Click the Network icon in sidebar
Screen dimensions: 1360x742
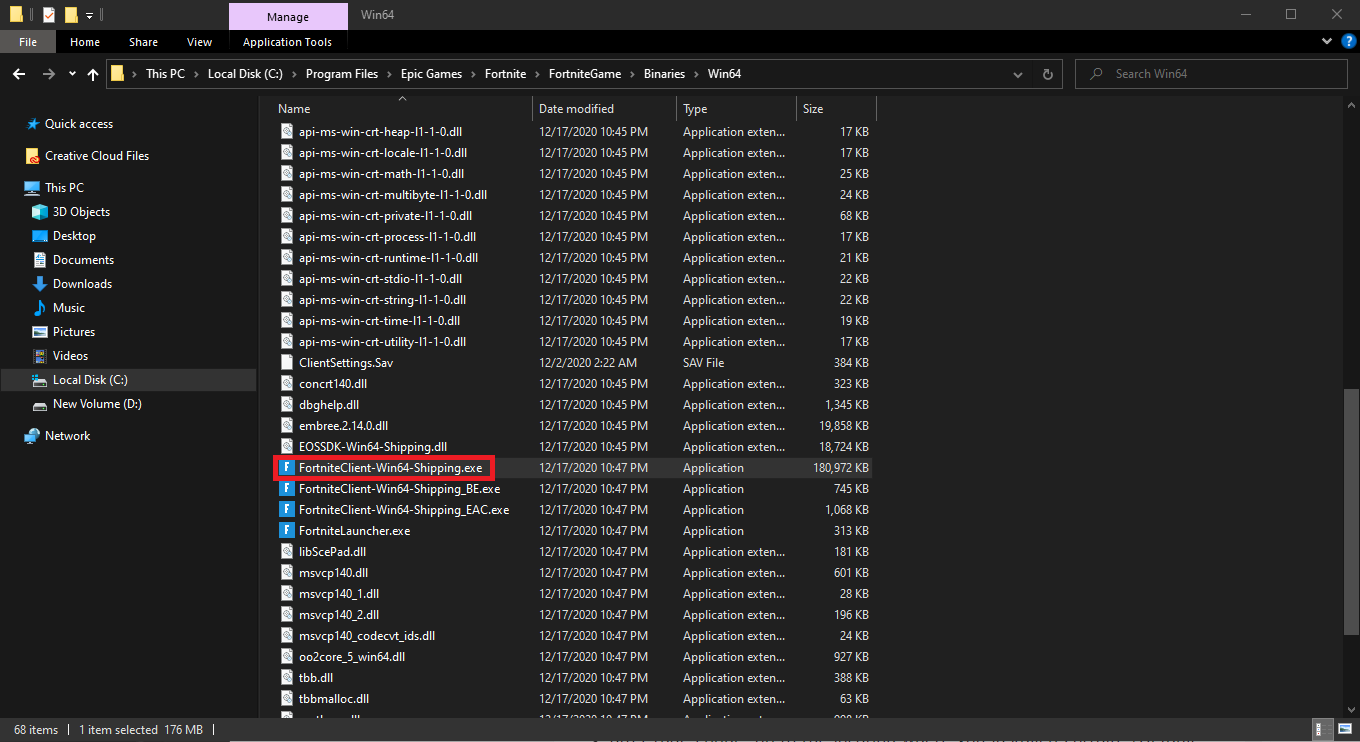33,436
